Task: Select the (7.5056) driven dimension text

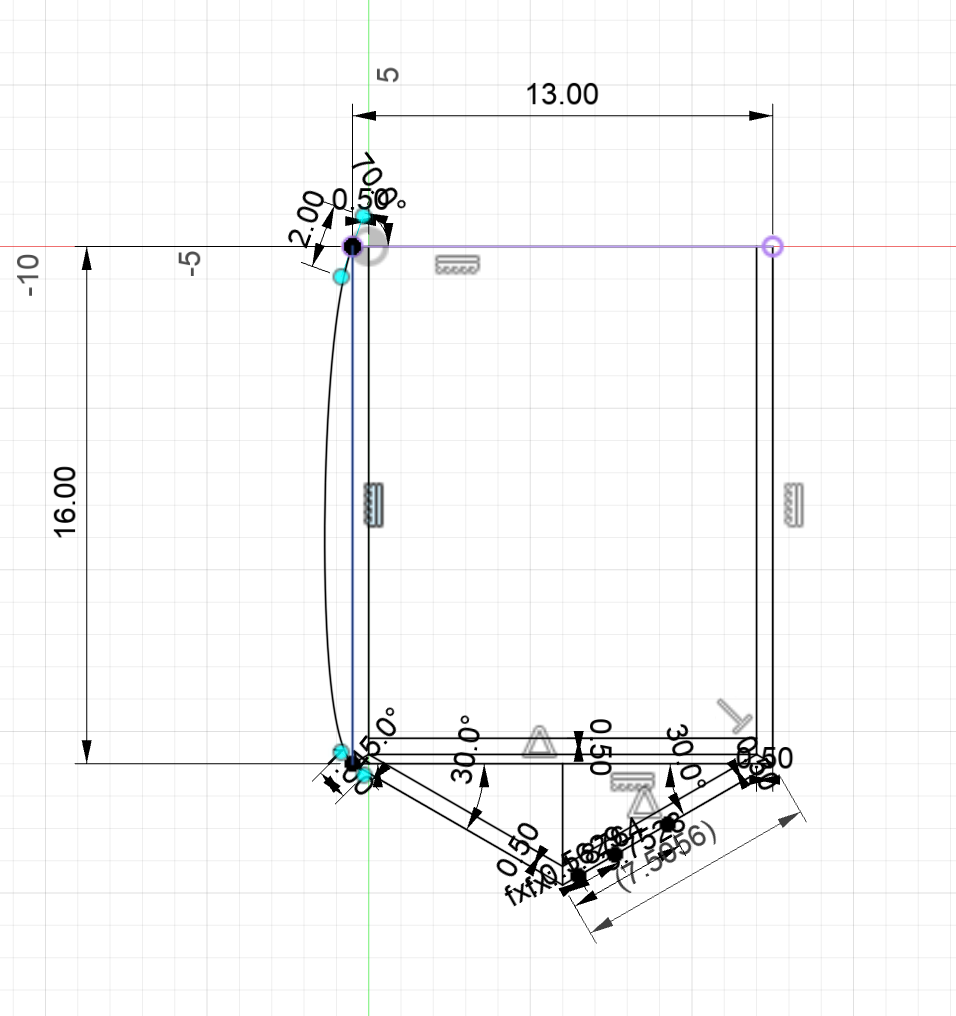Action: (x=666, y=855)
